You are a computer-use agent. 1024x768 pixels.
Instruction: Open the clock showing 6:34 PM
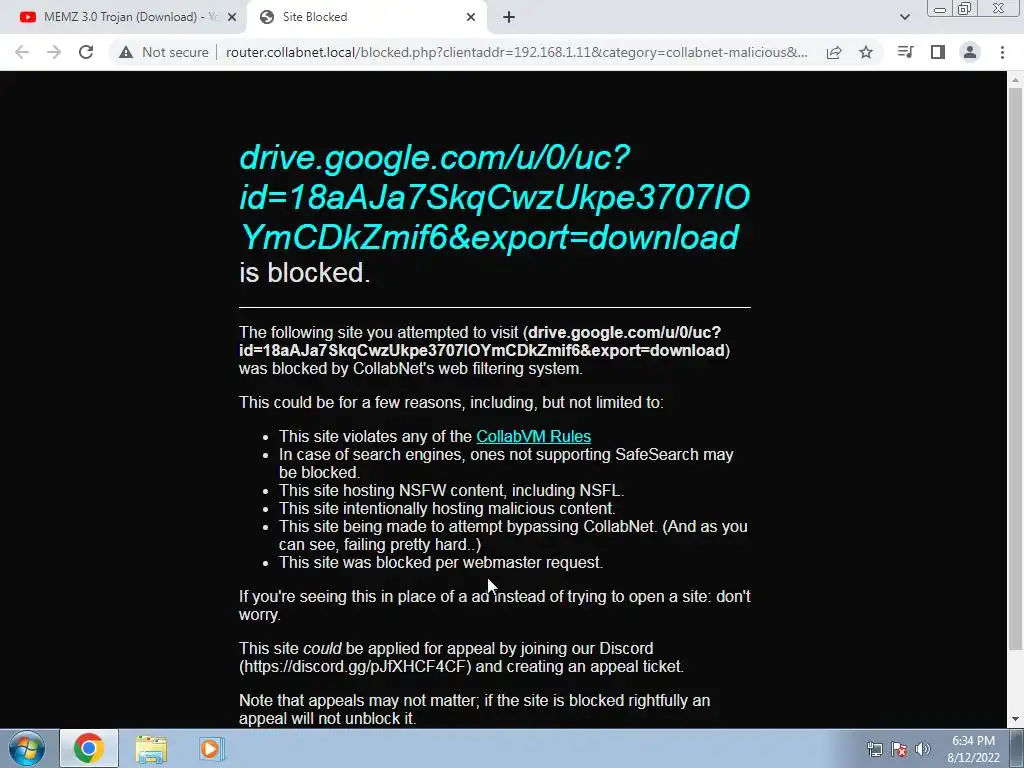point(973,749)
